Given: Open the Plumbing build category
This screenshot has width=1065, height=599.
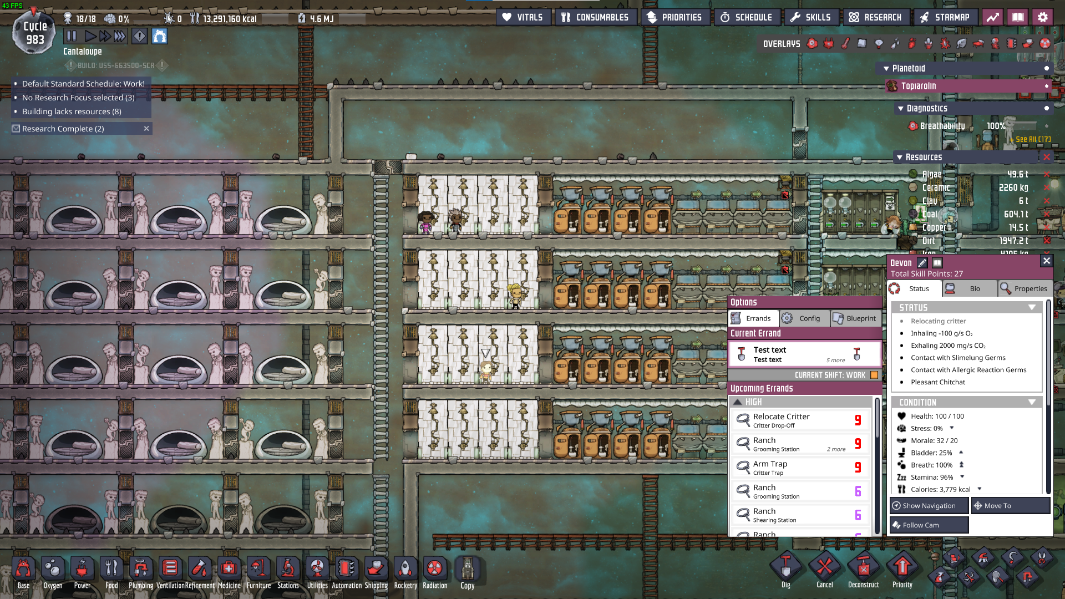Looking at the screenshot, I should tap(141, 568).
